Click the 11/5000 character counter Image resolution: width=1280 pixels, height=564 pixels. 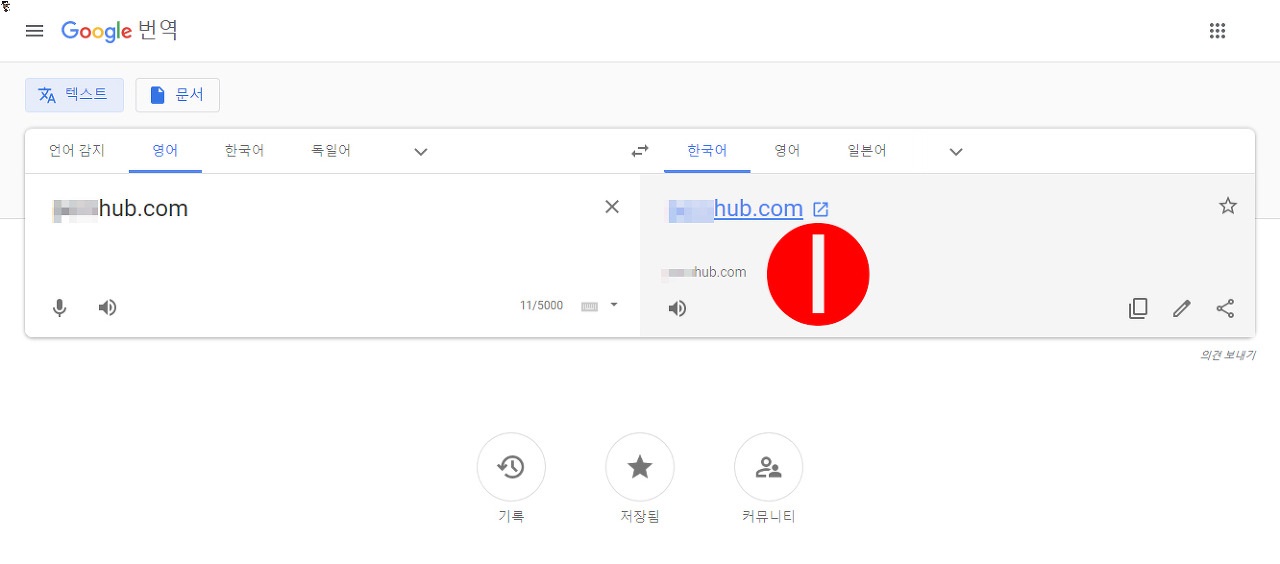coord(541,306)
